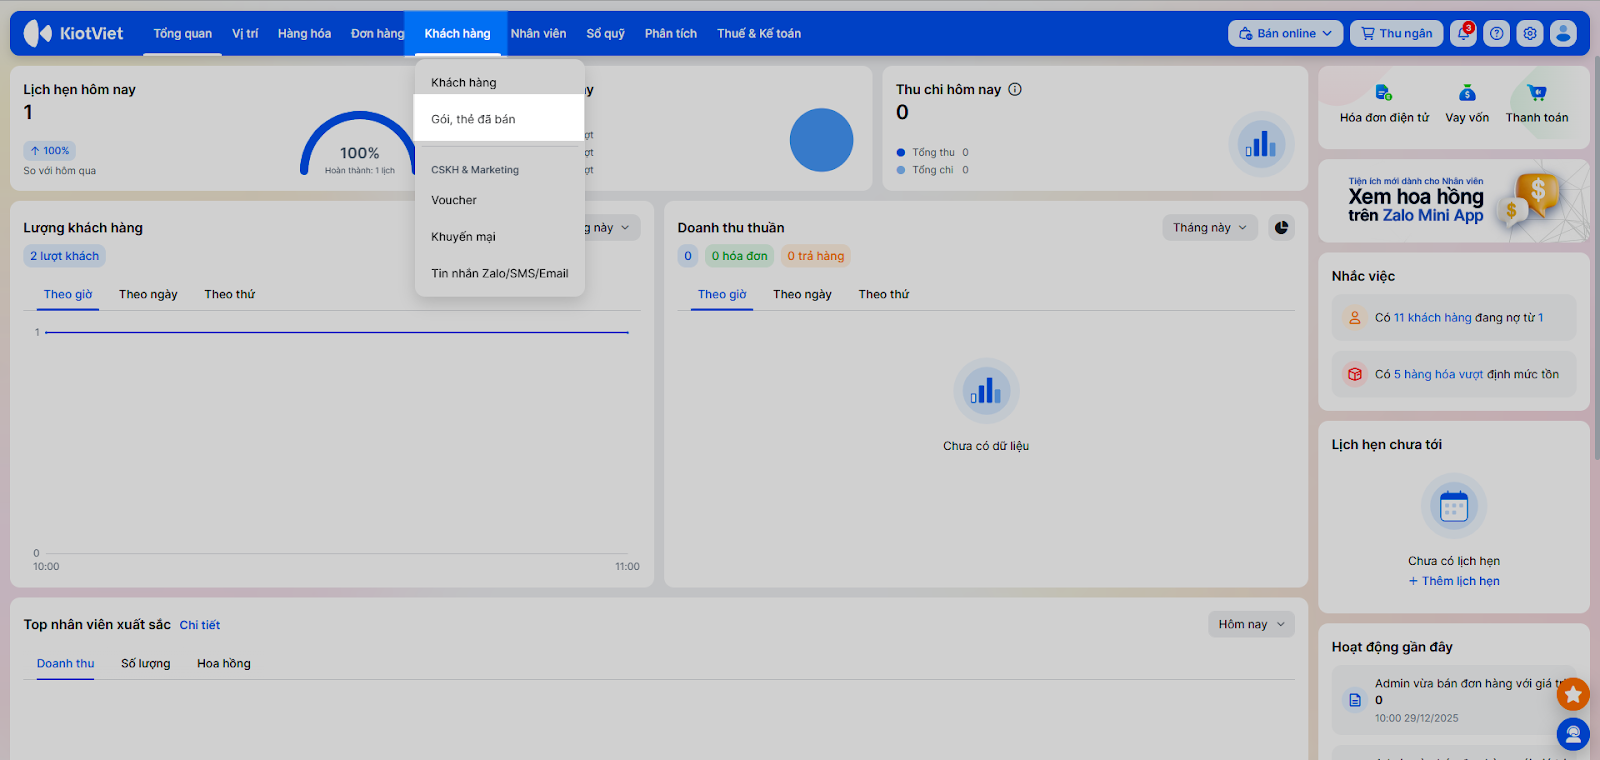Click the Thêm lịch hẹn link
Screen dimensions: 1600x760
coord(1454,581)
